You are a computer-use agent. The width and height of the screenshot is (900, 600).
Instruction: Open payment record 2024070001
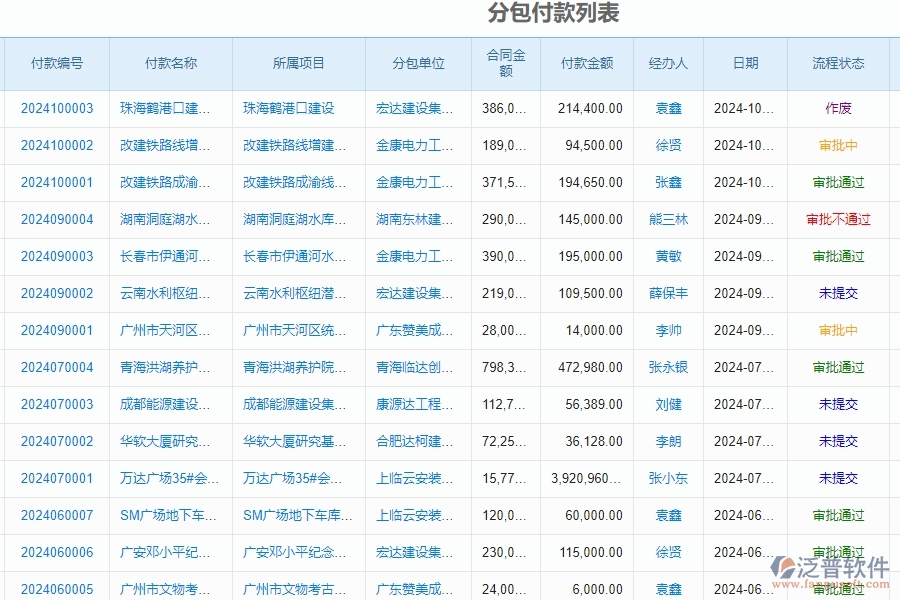pos(55,478)
